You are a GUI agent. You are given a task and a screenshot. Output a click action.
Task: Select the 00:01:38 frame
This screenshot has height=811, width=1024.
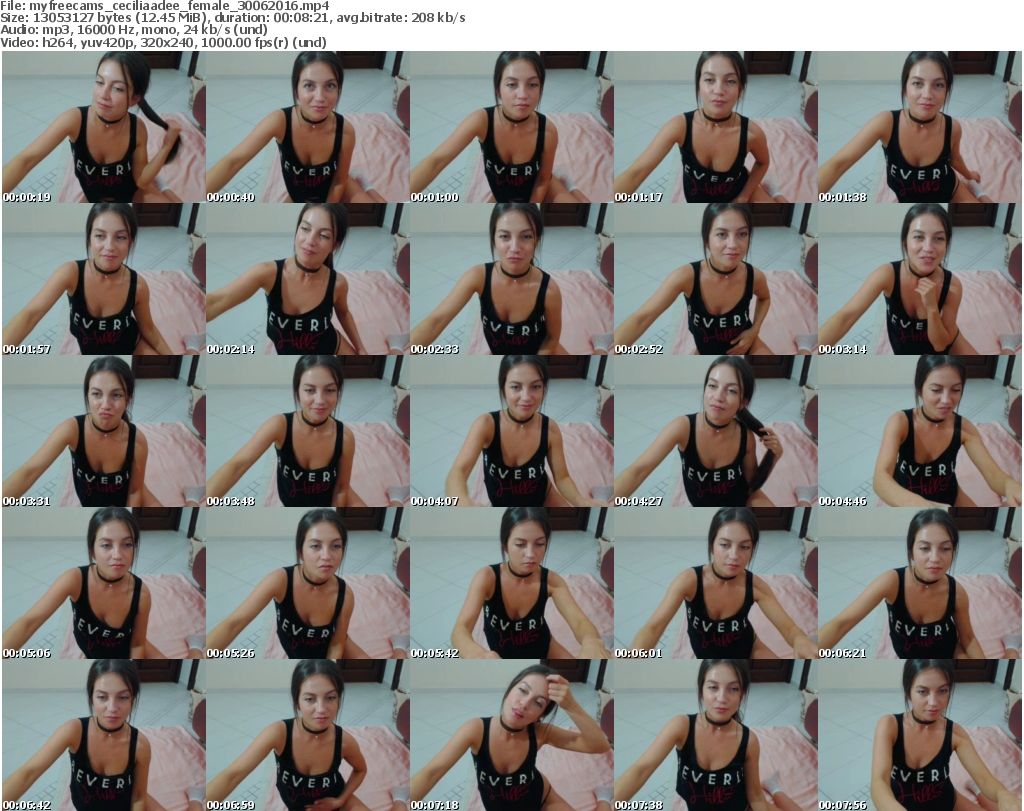[x=919, y=127]
